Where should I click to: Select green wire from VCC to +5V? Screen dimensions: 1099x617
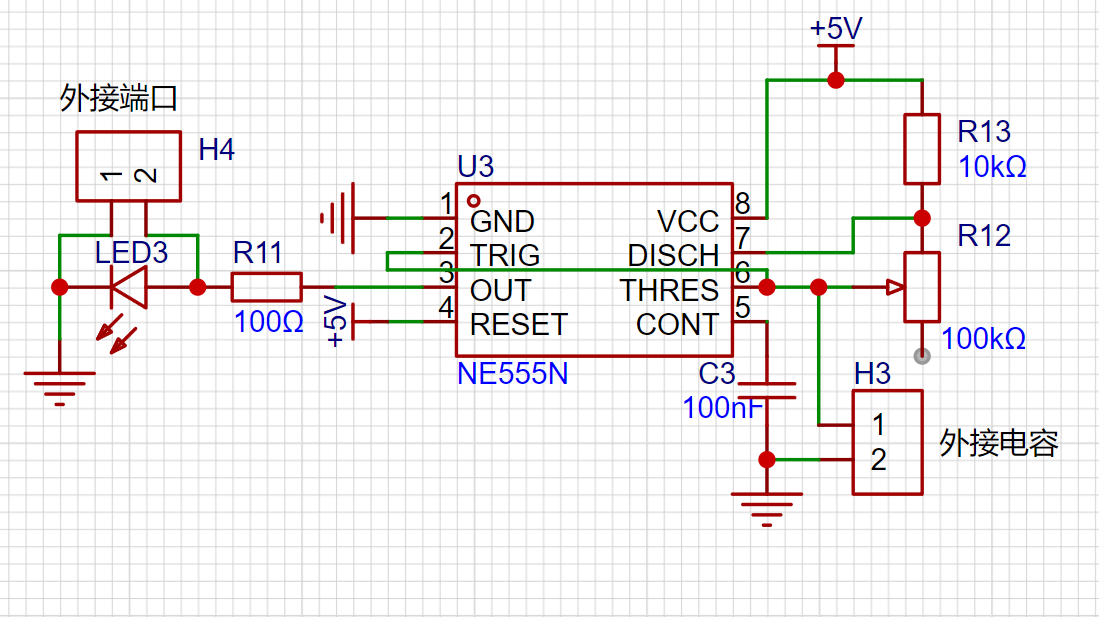pyautogui.click(x=767, y=149)
